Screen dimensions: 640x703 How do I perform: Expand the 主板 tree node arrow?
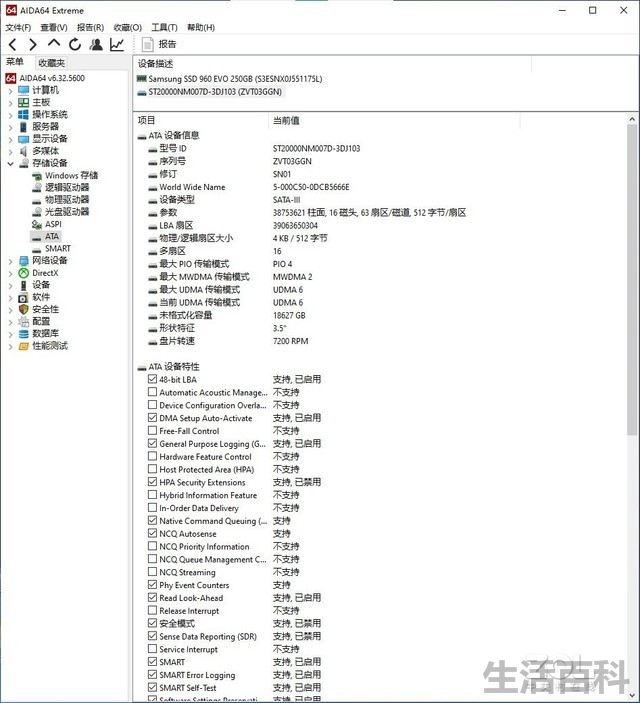pos(10,103)
